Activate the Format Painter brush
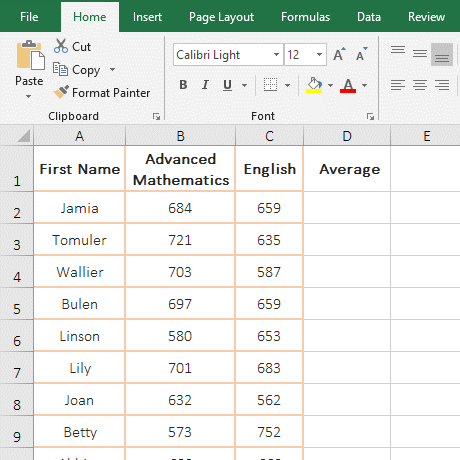 pos(61,92)
